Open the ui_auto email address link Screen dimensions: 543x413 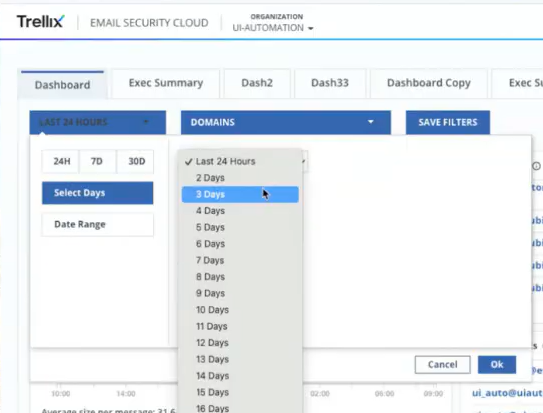pyautogui.click(x=507, y=393)
